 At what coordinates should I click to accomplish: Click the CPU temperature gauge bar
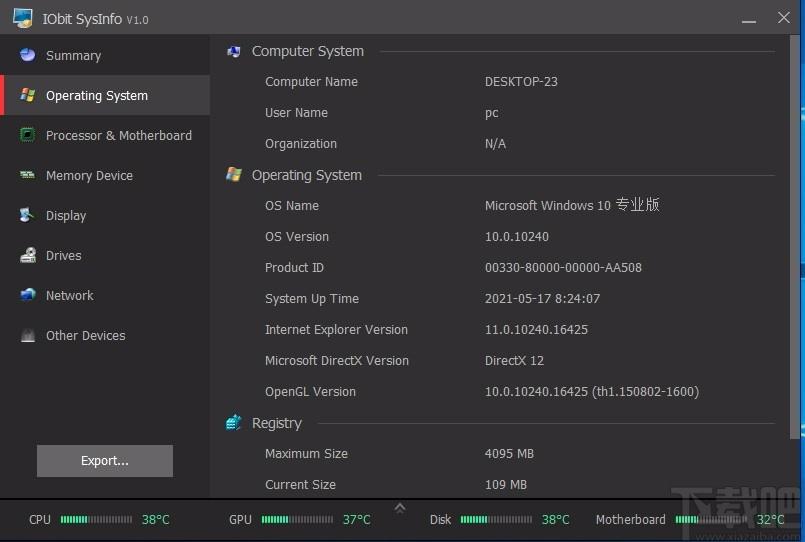coord(96,520)
